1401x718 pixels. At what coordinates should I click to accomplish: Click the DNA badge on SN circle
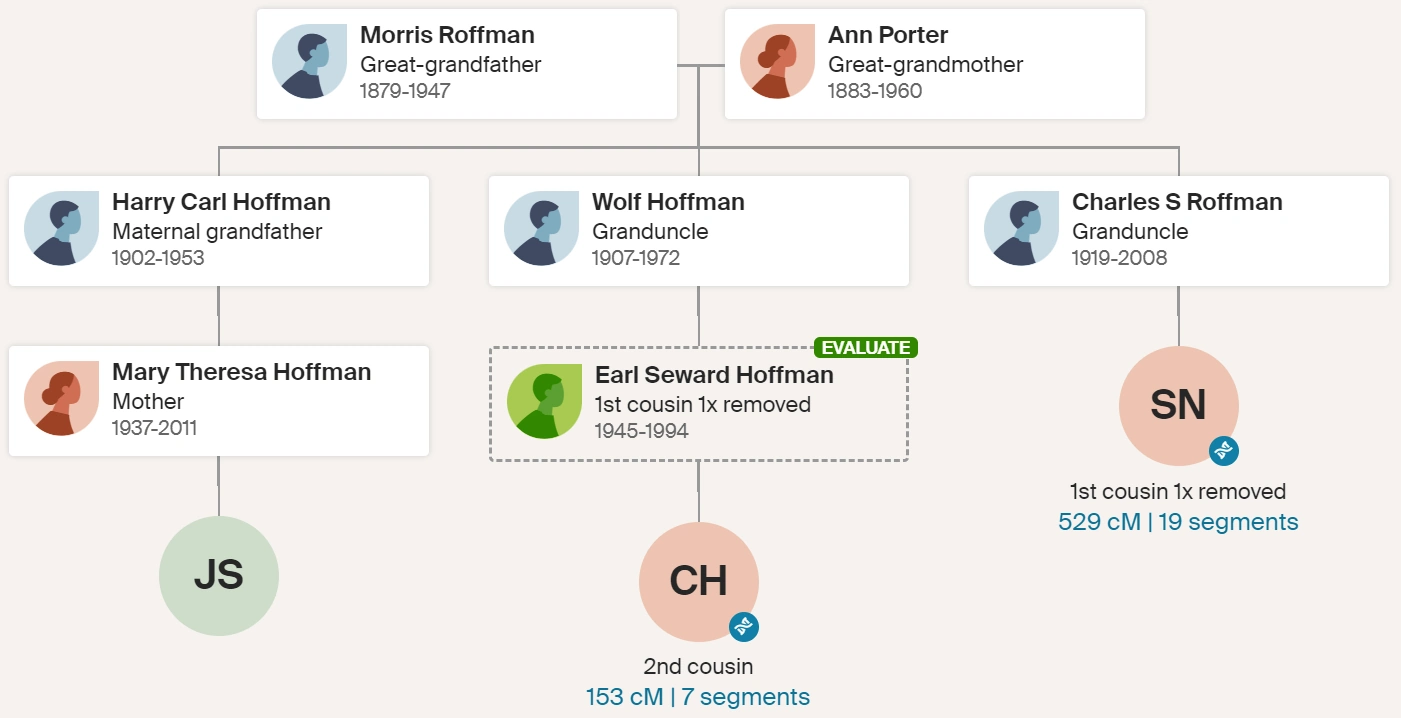tap(1224, 451)
